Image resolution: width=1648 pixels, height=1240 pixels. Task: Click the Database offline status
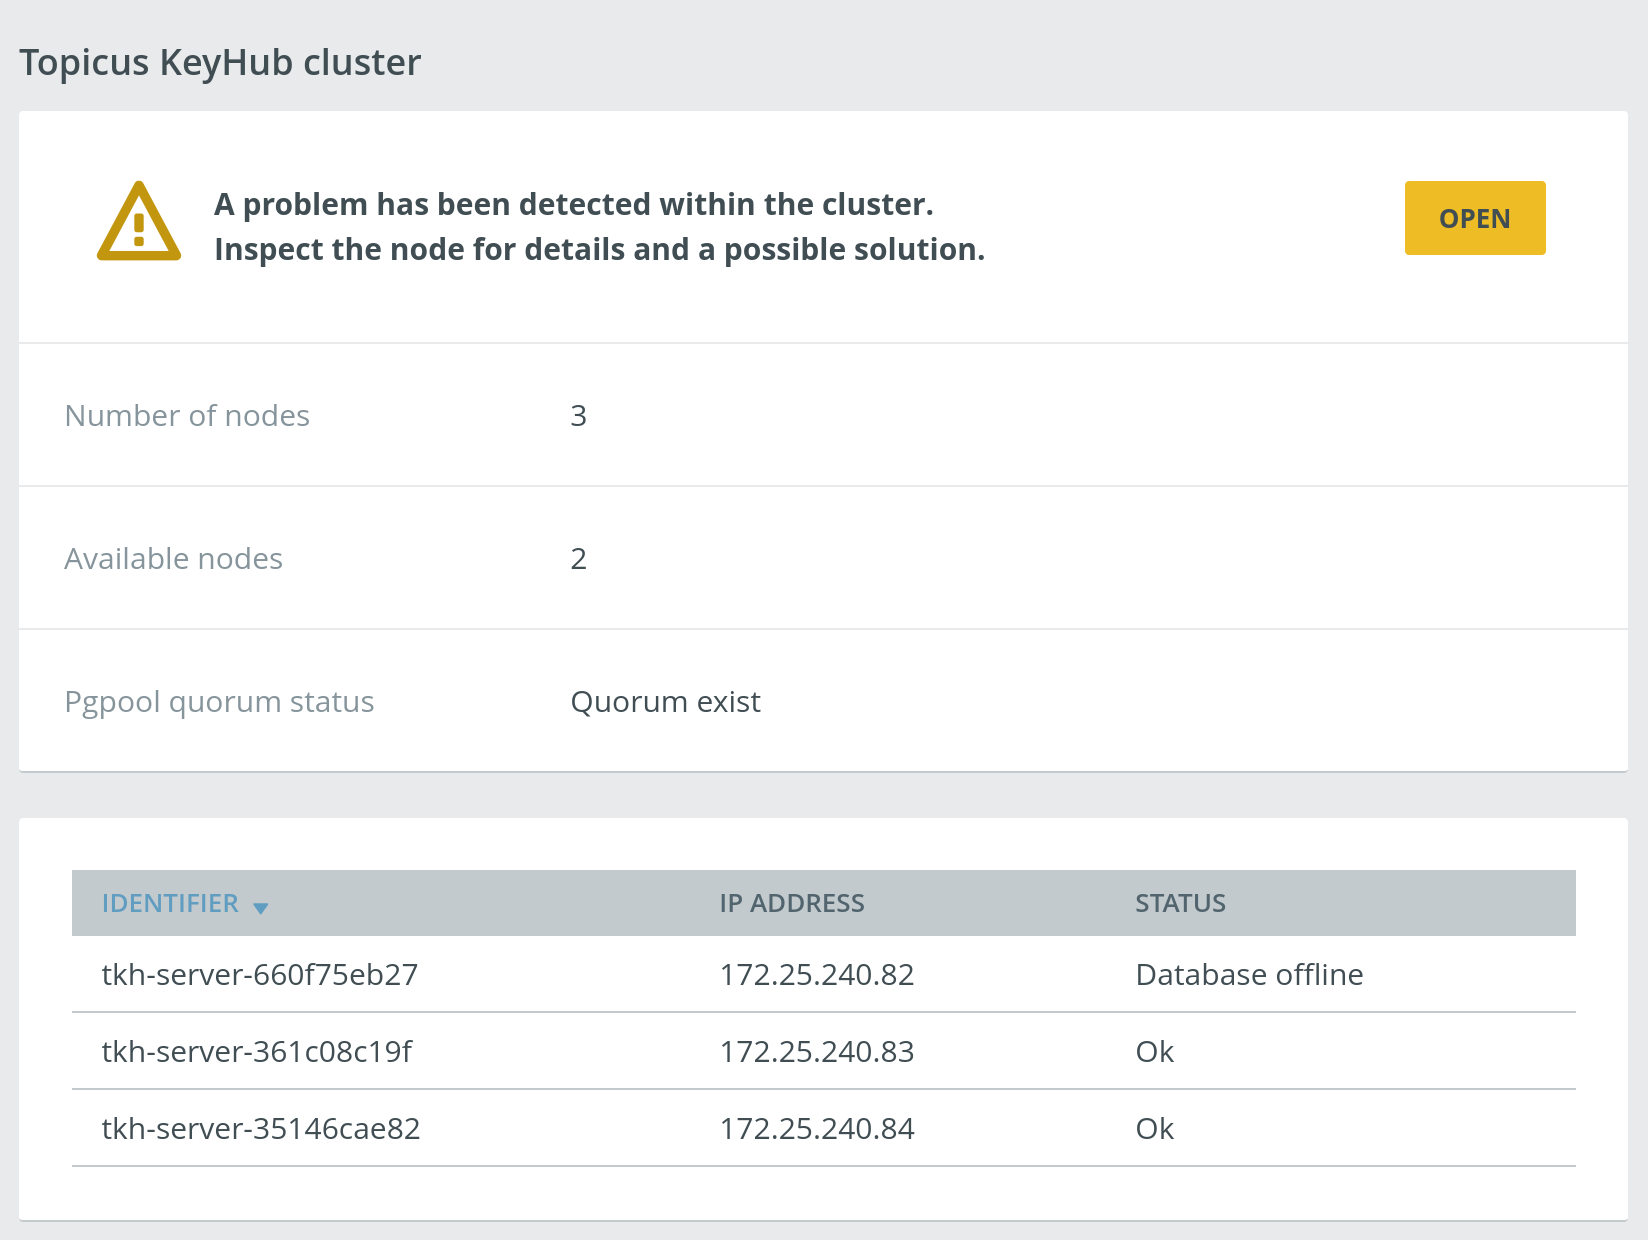1249,974
